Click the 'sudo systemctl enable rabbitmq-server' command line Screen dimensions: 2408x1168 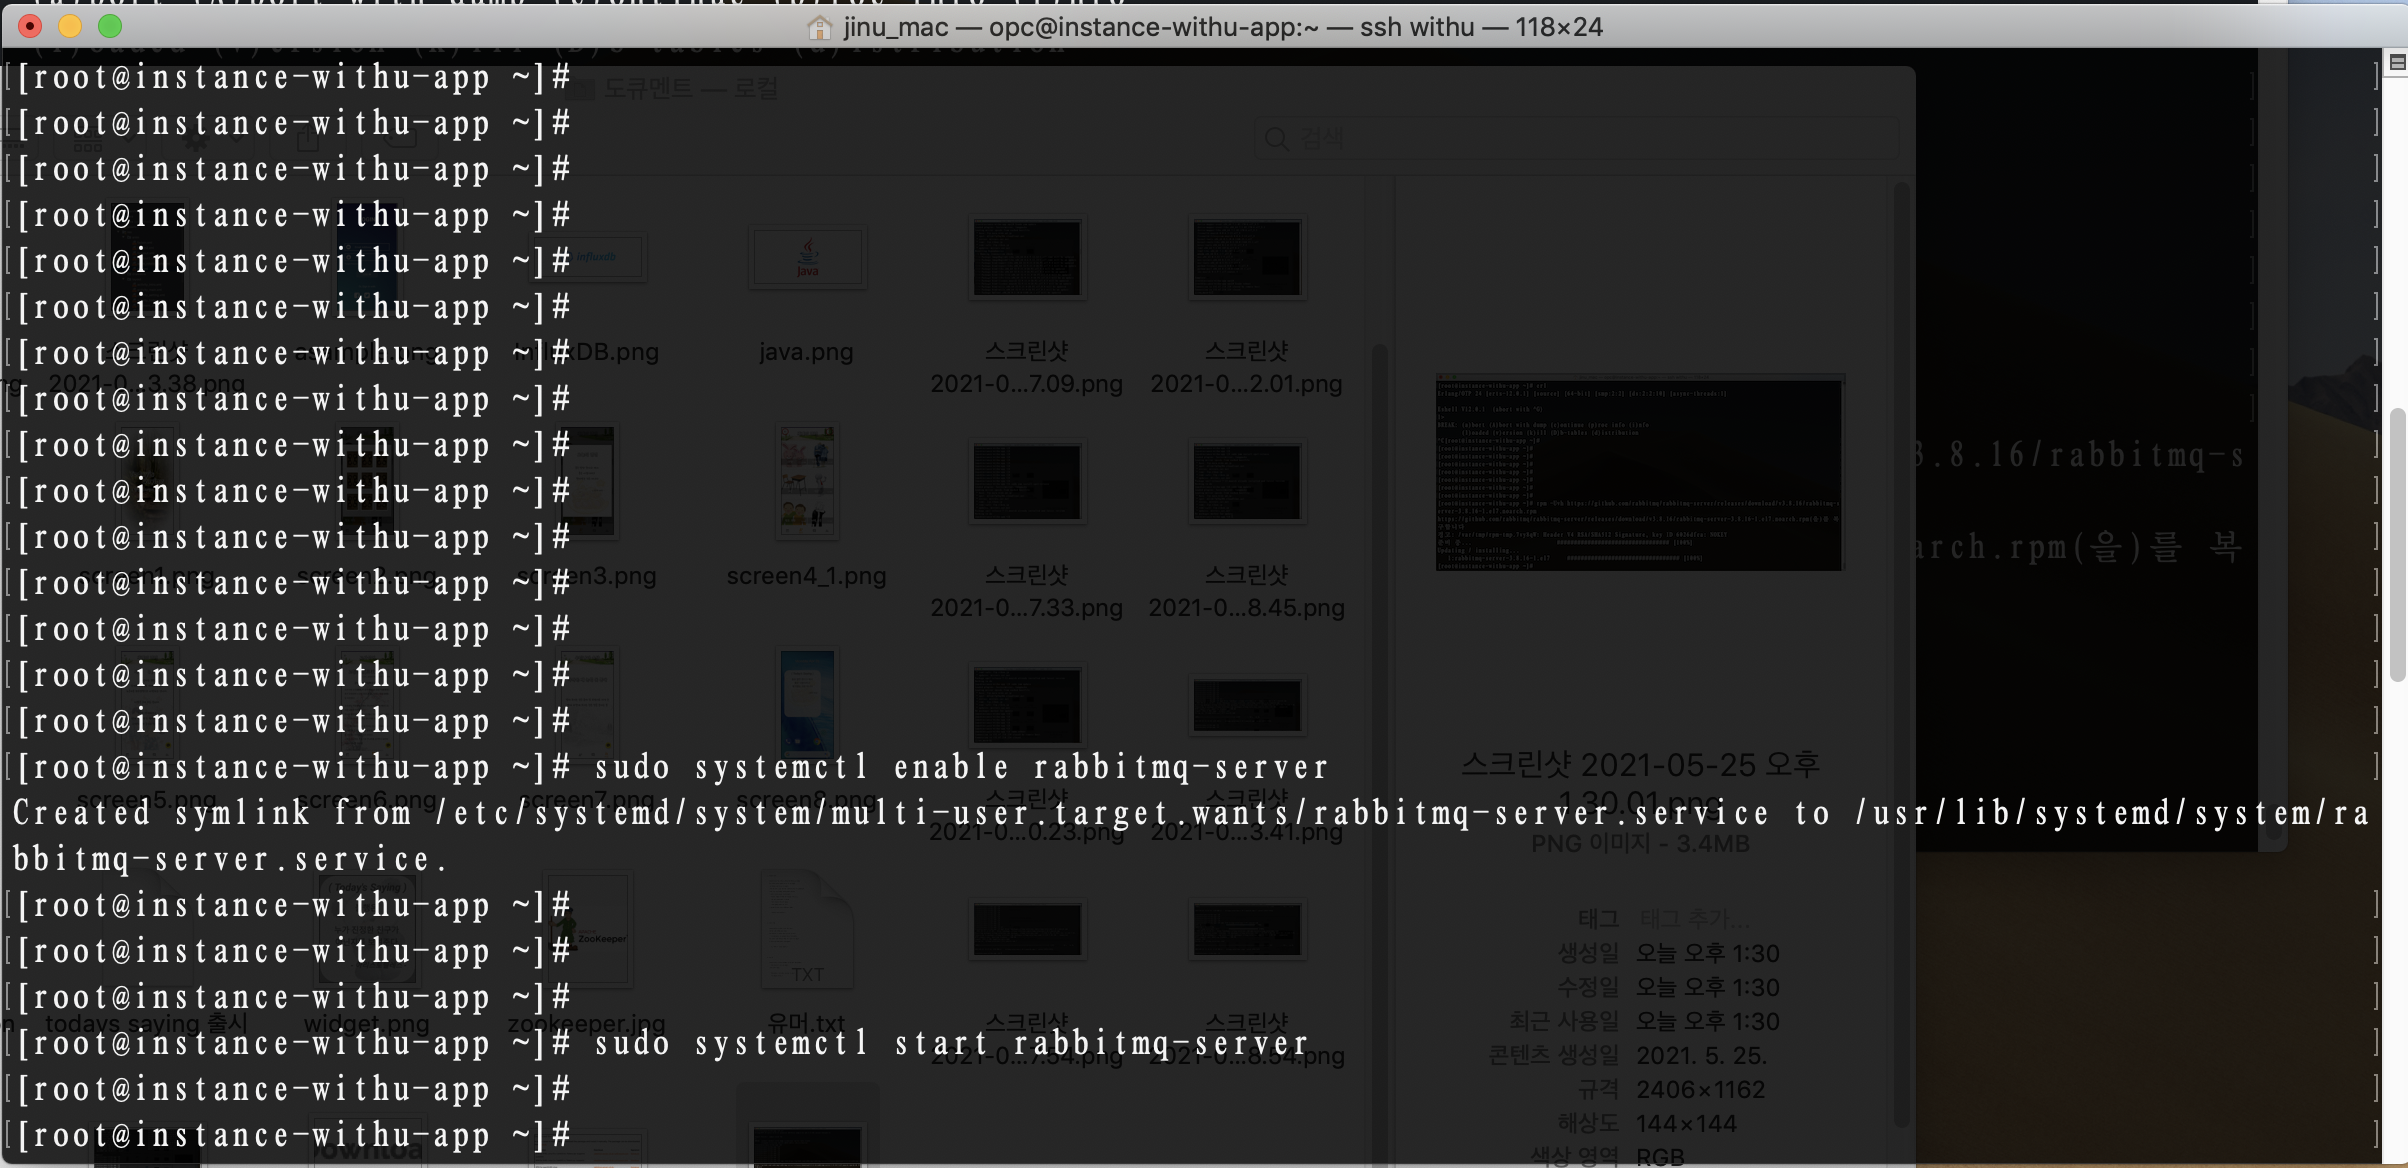960,768
